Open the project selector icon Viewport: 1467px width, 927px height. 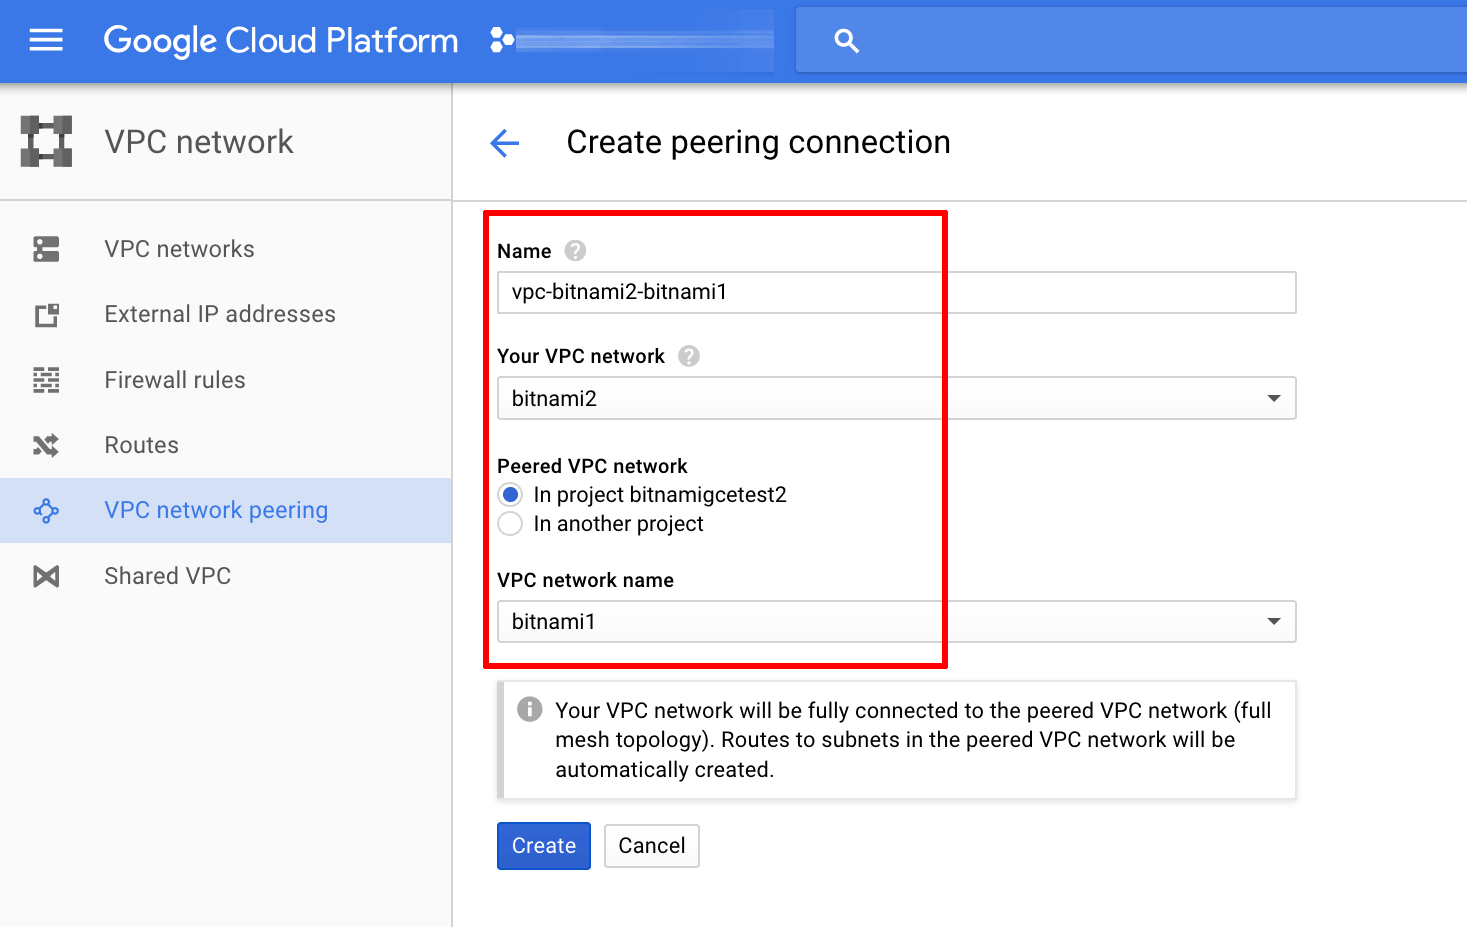pos(502,40)
